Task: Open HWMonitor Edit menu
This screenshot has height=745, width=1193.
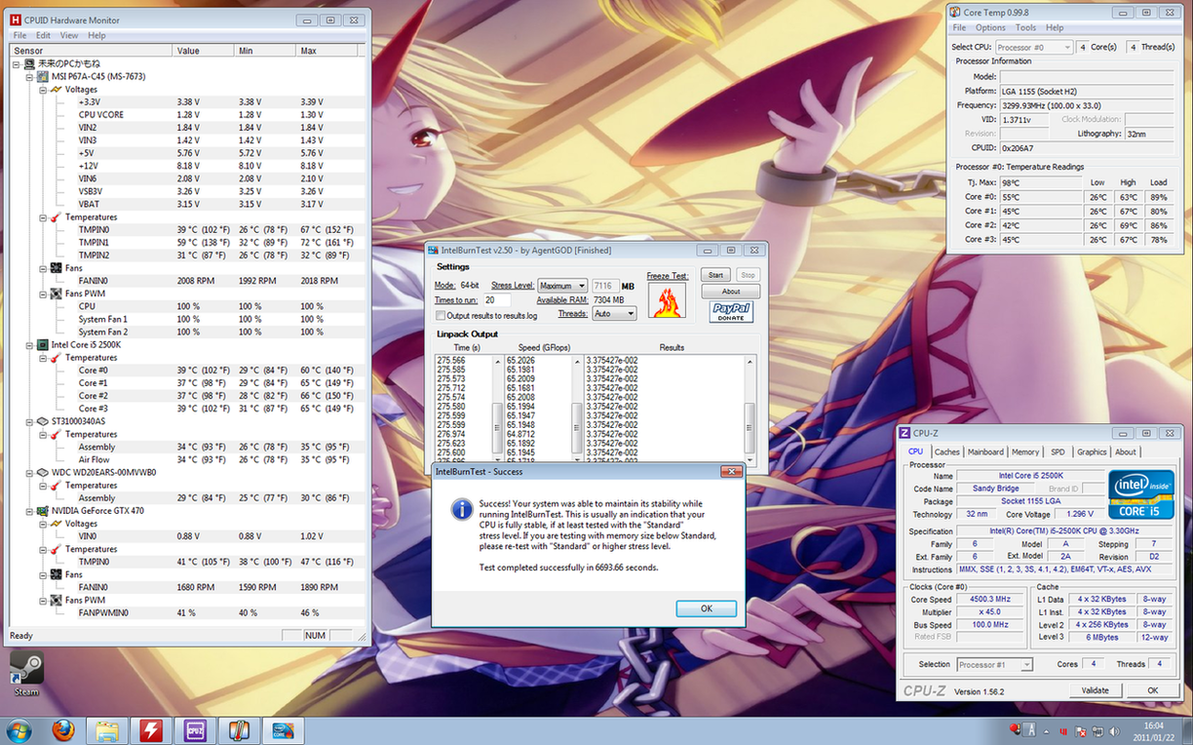Action: coord(43,35)
